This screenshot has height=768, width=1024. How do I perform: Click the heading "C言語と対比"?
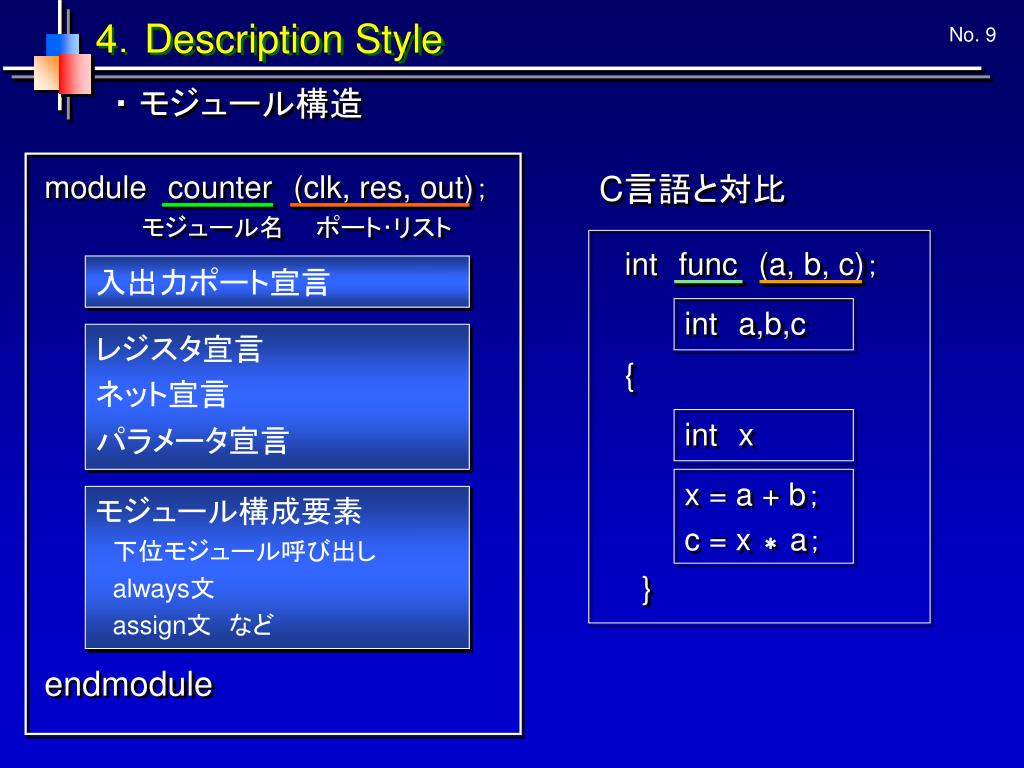click(692, 189)
